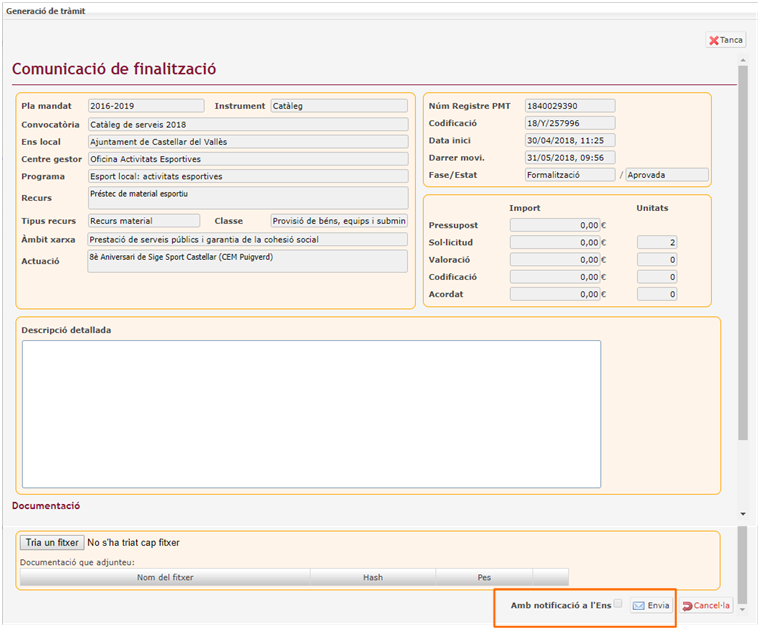The width and height of the screenshot is (762, 631).
Task: Click the main panel scroll-up arrow
Action: tap(743, 60)
